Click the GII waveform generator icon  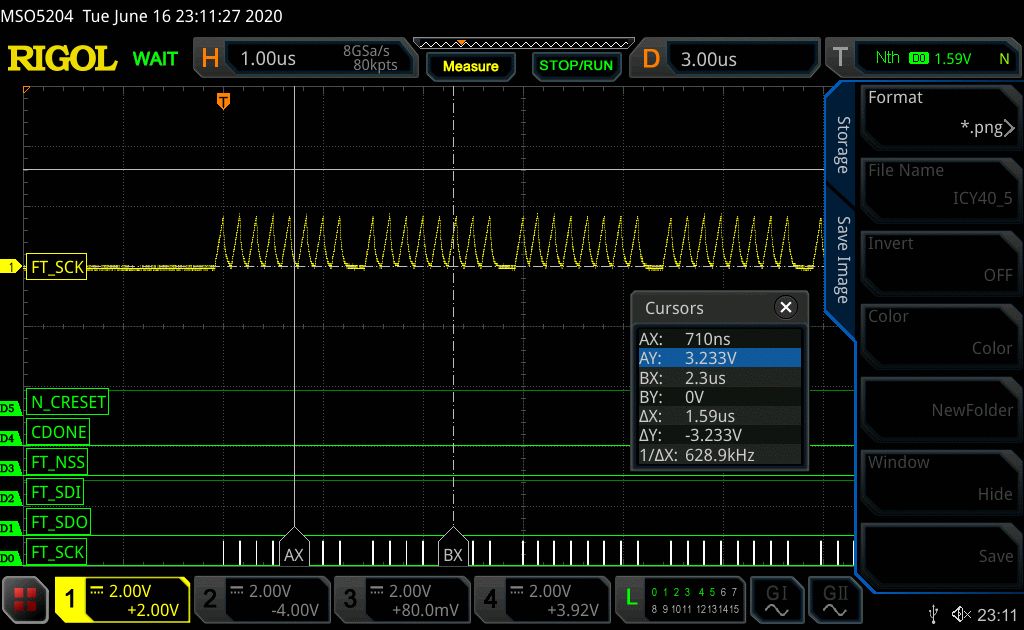click(835, 599)
